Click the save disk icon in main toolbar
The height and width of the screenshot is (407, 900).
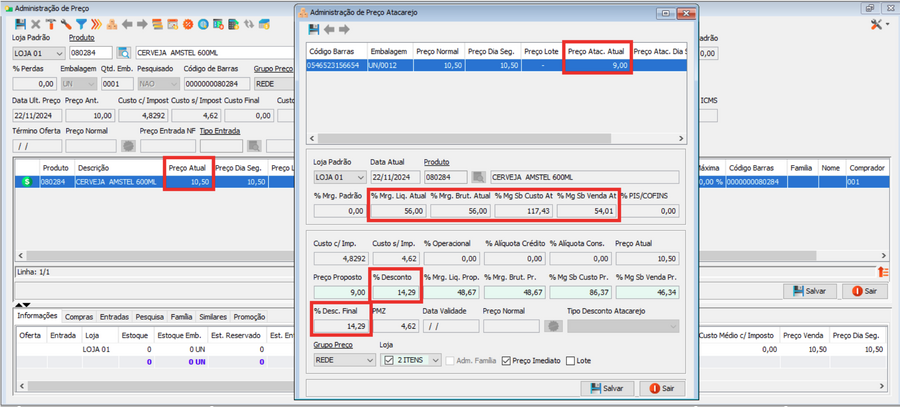(19, 23)
